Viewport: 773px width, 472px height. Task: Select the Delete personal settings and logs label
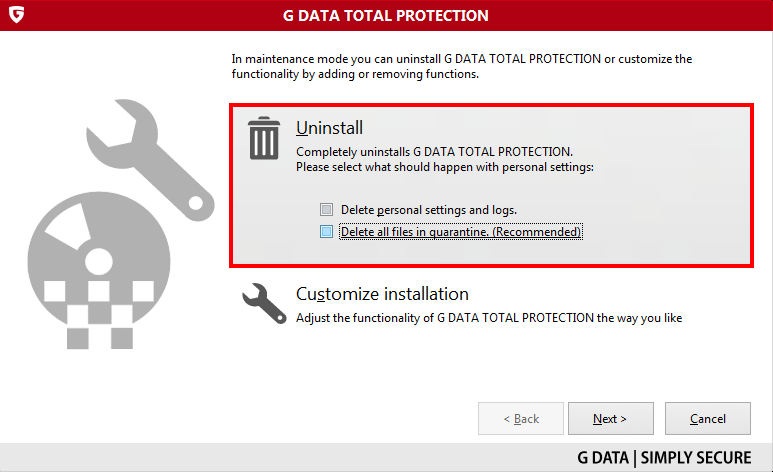(x=428, y=210)
